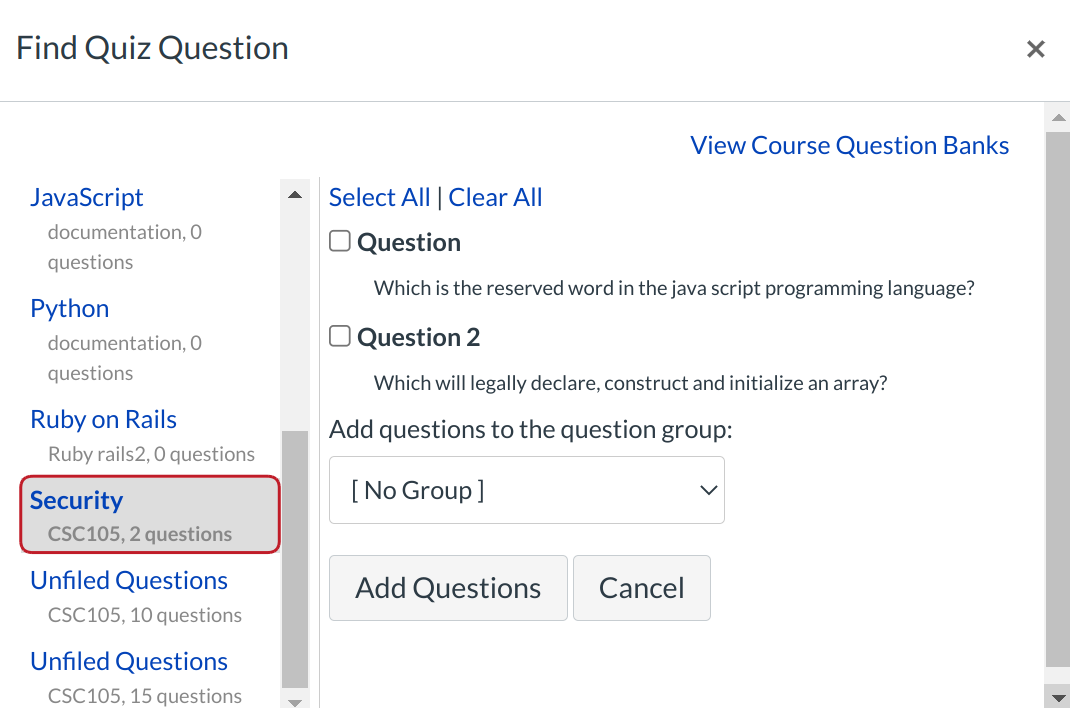The image size is (1070, 708).
Task: Close the Find Quiz Question dialog
Action: pos(1036,49)
